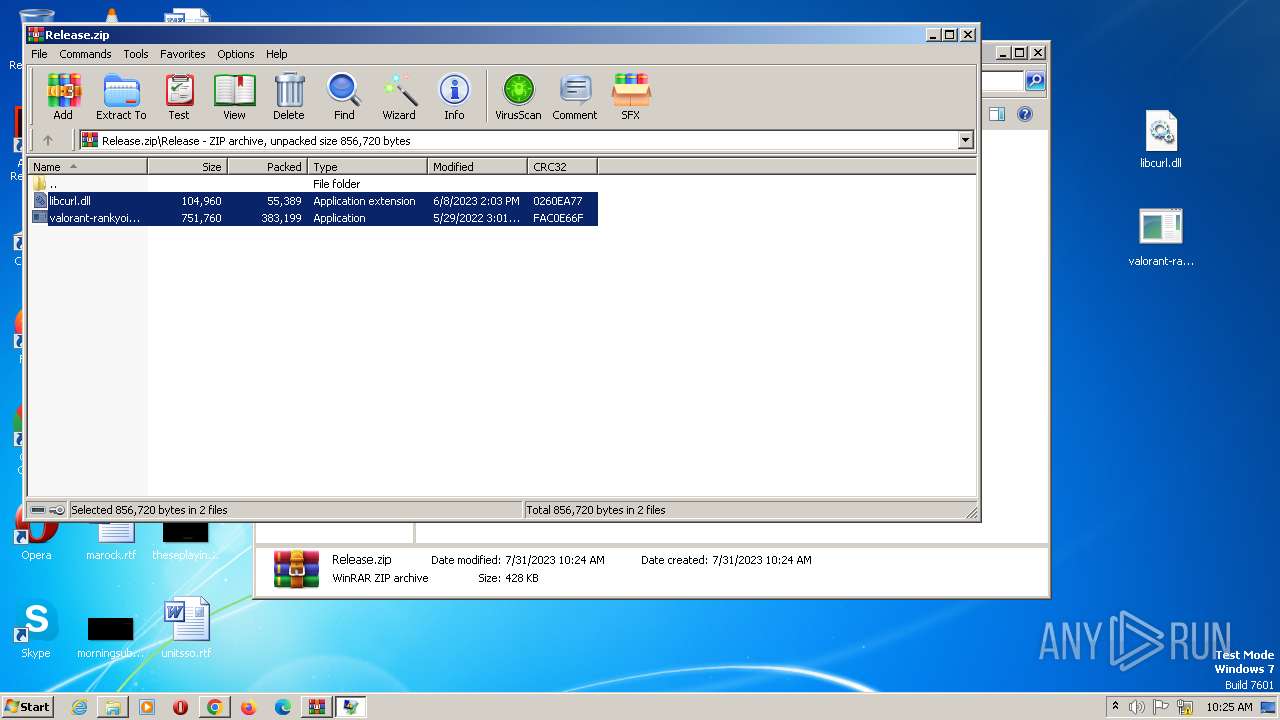Screen dimensions: 1280x720
Task: Open the Commands menu
Action: (x=85, y=54)
